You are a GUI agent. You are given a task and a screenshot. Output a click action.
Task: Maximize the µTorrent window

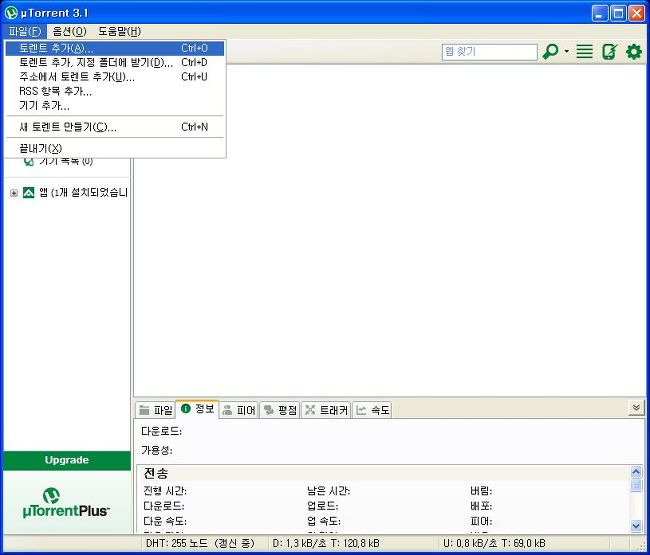click(x=618, y=13)
